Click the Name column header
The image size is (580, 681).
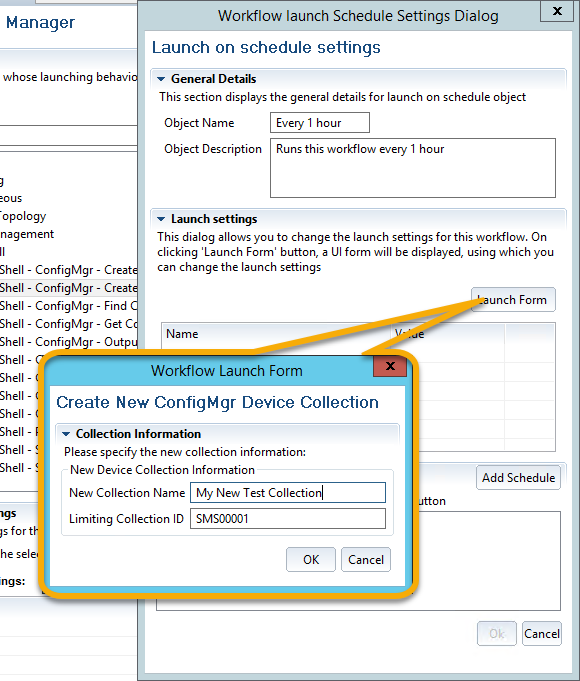pyautogui.click(x=276, y=334)
